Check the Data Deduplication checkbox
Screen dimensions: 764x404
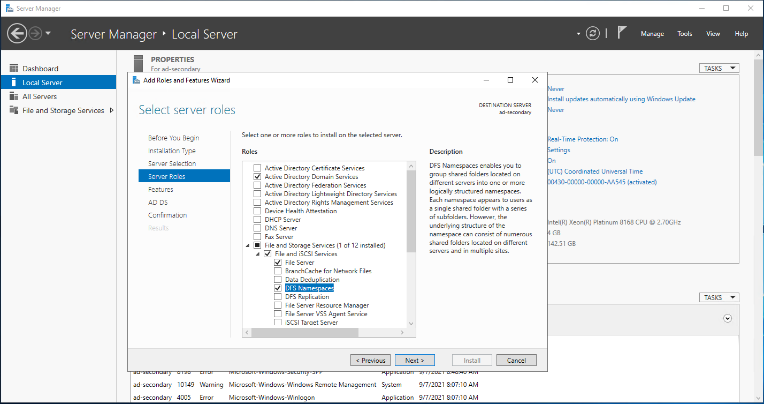coord(278,279)
